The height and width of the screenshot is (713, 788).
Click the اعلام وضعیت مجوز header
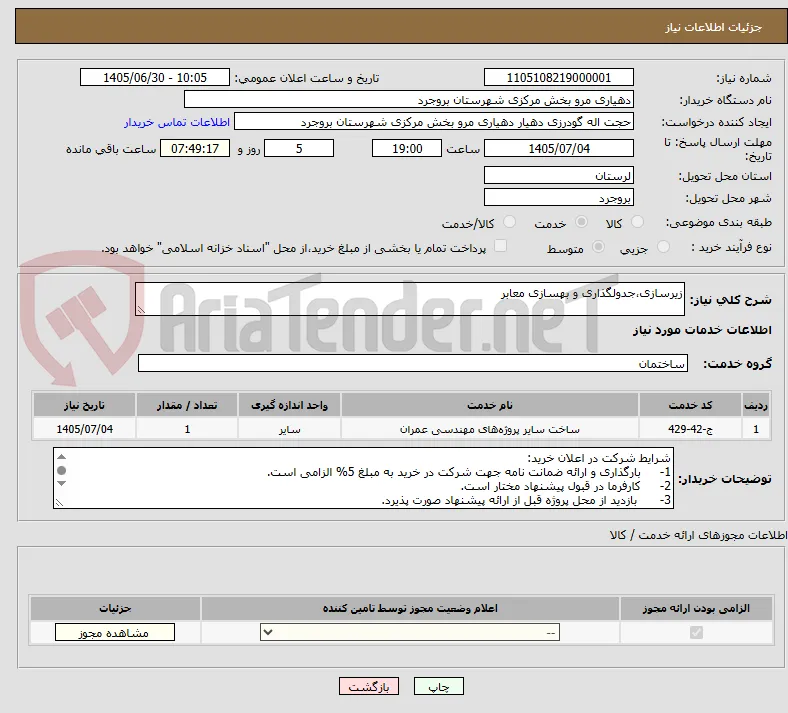click(x=410, y=608)
